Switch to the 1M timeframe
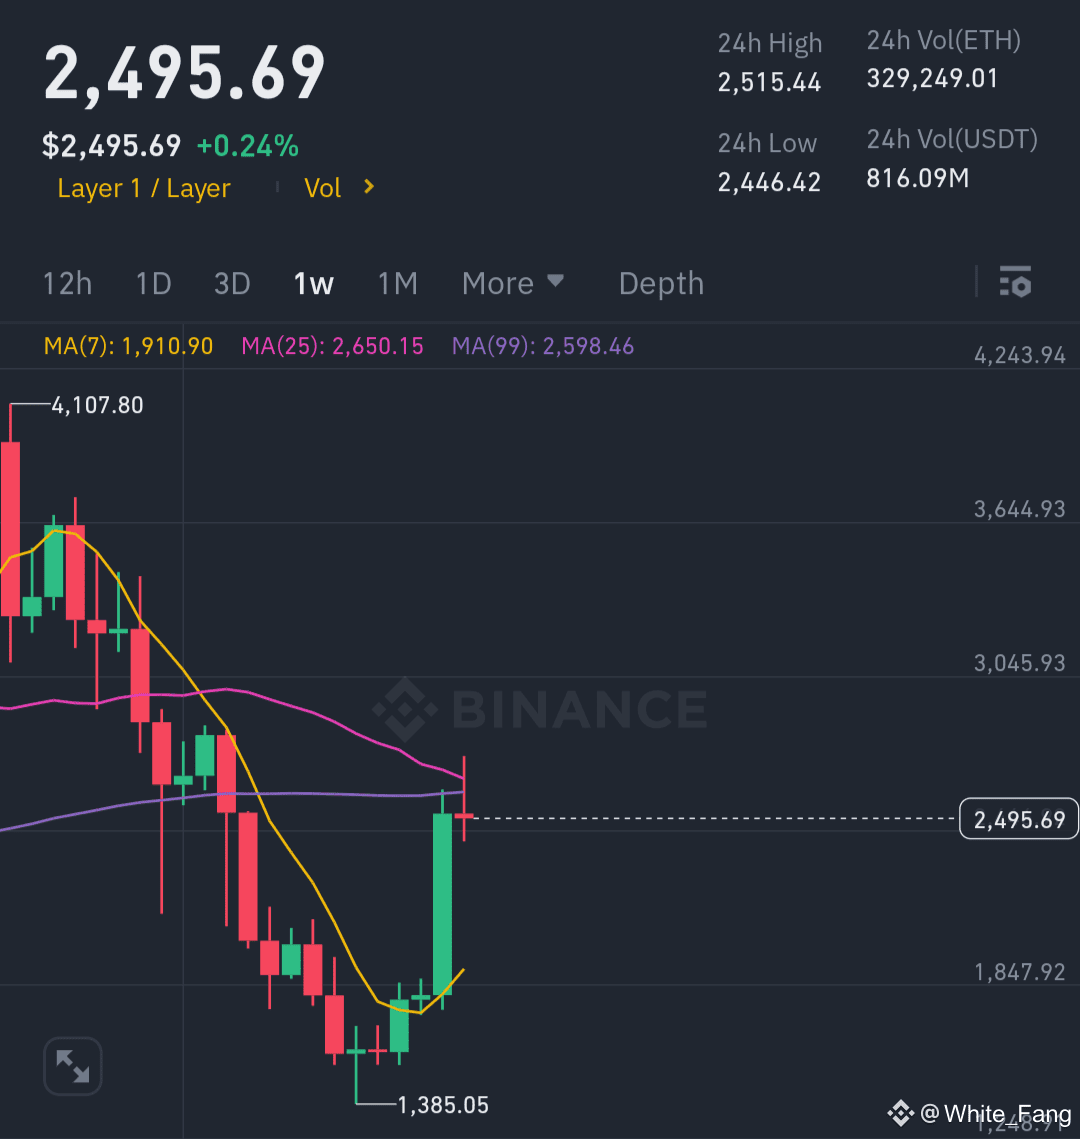 click(x=397, y=283)
